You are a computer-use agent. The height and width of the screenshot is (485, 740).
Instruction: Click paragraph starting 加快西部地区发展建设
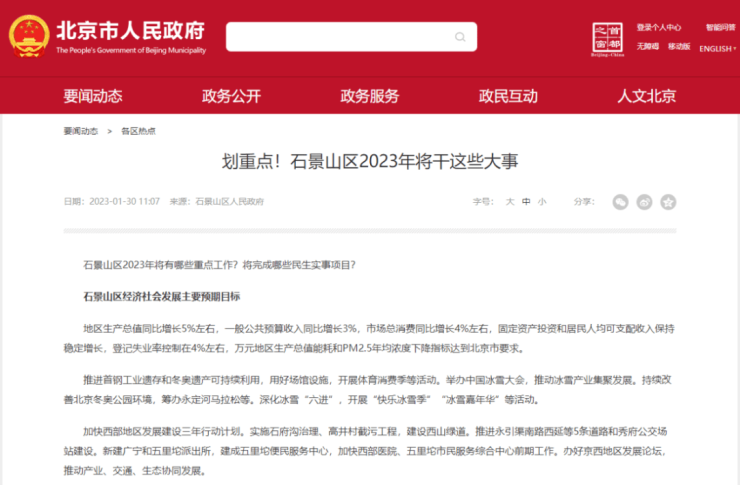(x=366, y=451)
